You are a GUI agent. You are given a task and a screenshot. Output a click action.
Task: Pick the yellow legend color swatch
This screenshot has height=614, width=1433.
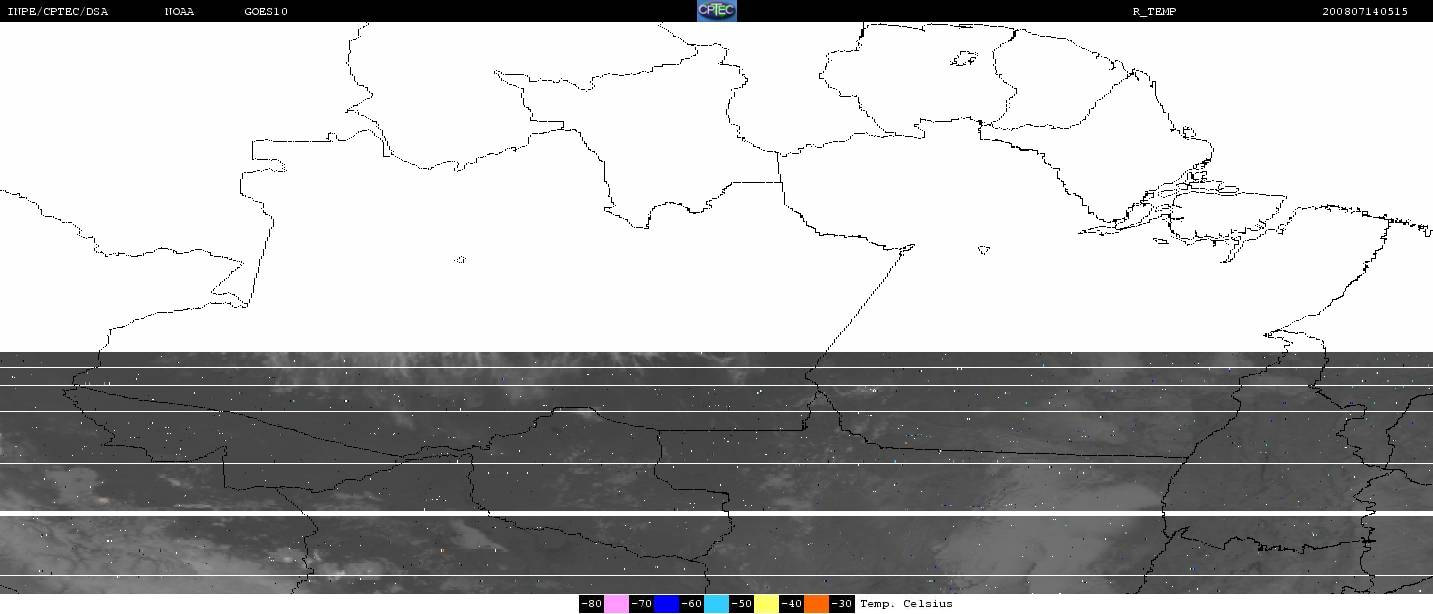click(x=766, y=604)
